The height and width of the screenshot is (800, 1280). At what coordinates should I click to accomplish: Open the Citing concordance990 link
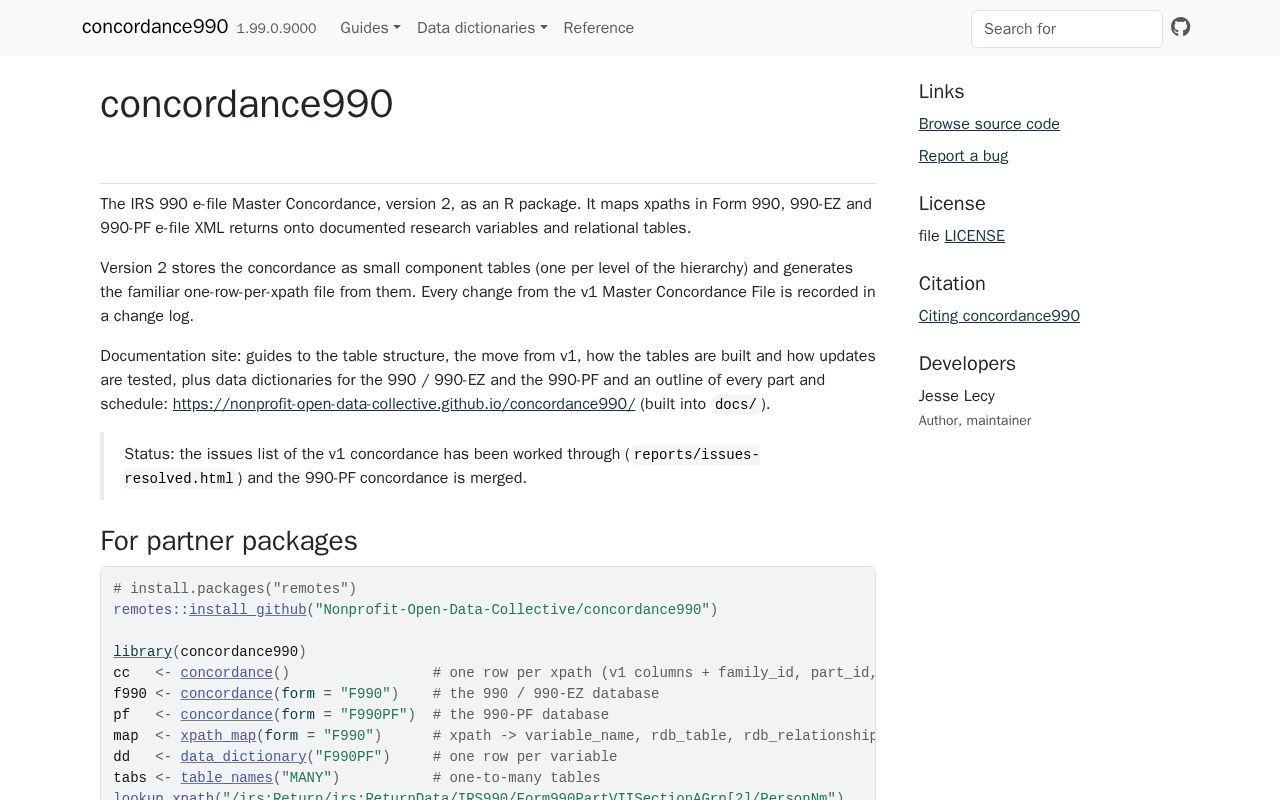click(999, 316)
